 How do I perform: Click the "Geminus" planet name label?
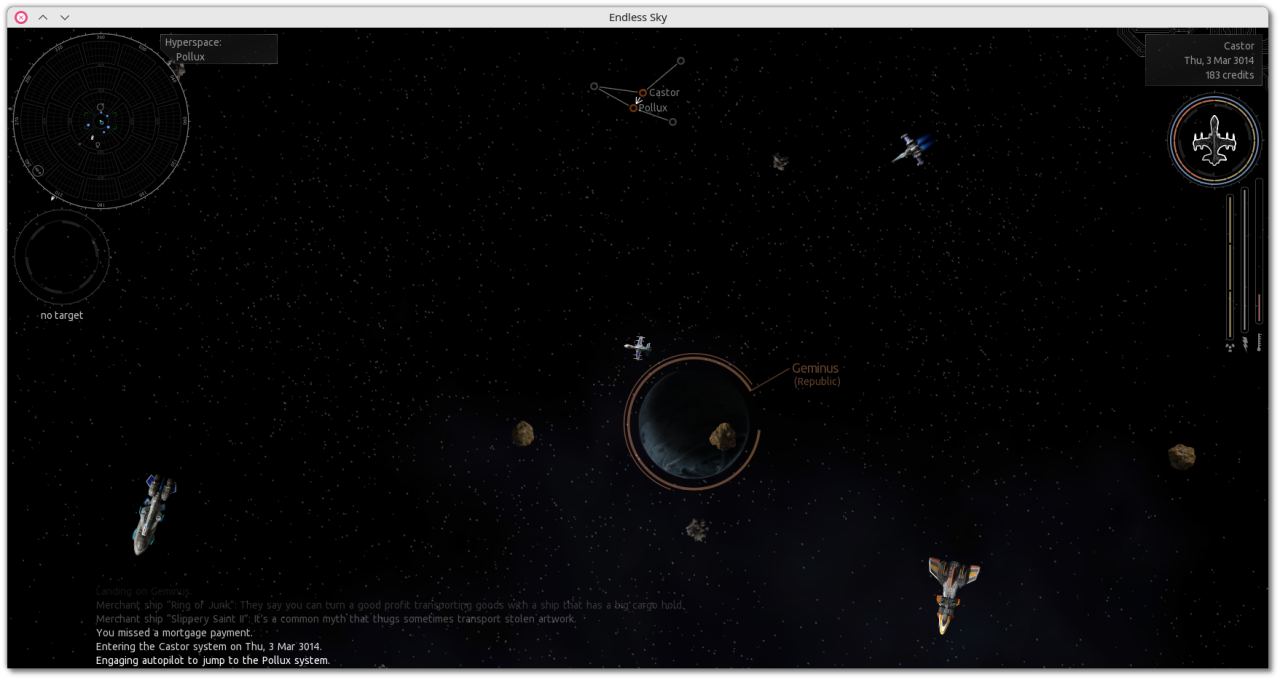[815, 368]
